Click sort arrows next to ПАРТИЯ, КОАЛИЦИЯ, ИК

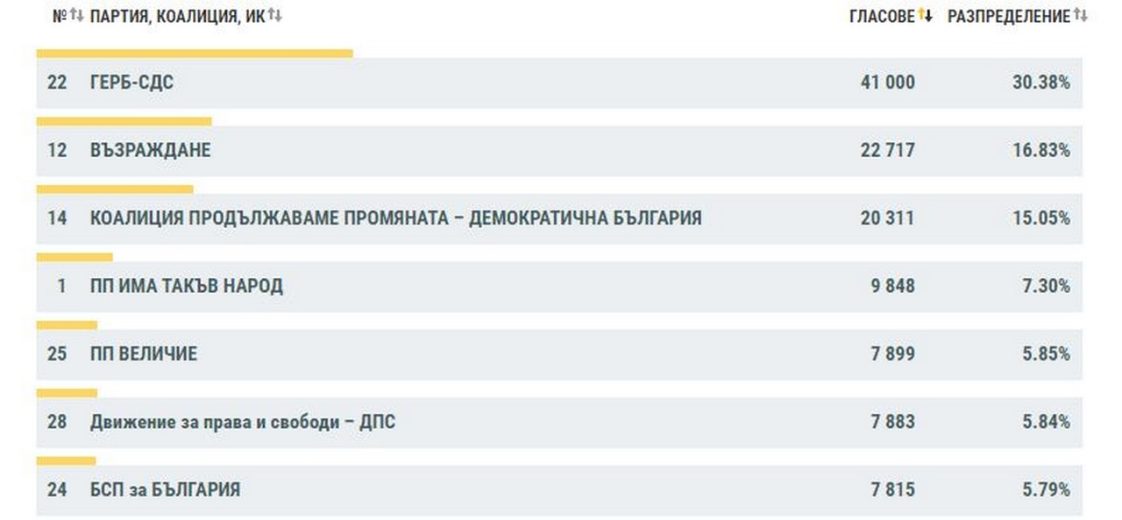[276, 16]
